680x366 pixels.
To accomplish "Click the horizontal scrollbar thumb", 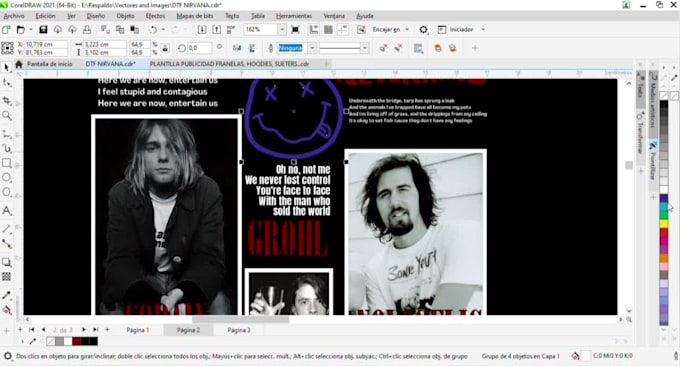I will click(x=240, y=320).
